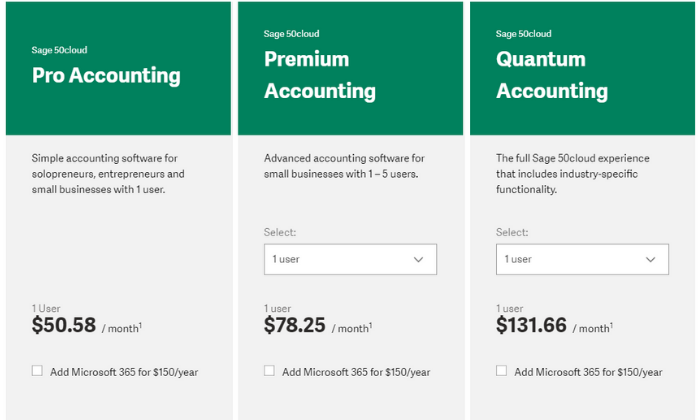Click the Quantum Accounting plan heading

pyautogui.click(x=552, y=75)
